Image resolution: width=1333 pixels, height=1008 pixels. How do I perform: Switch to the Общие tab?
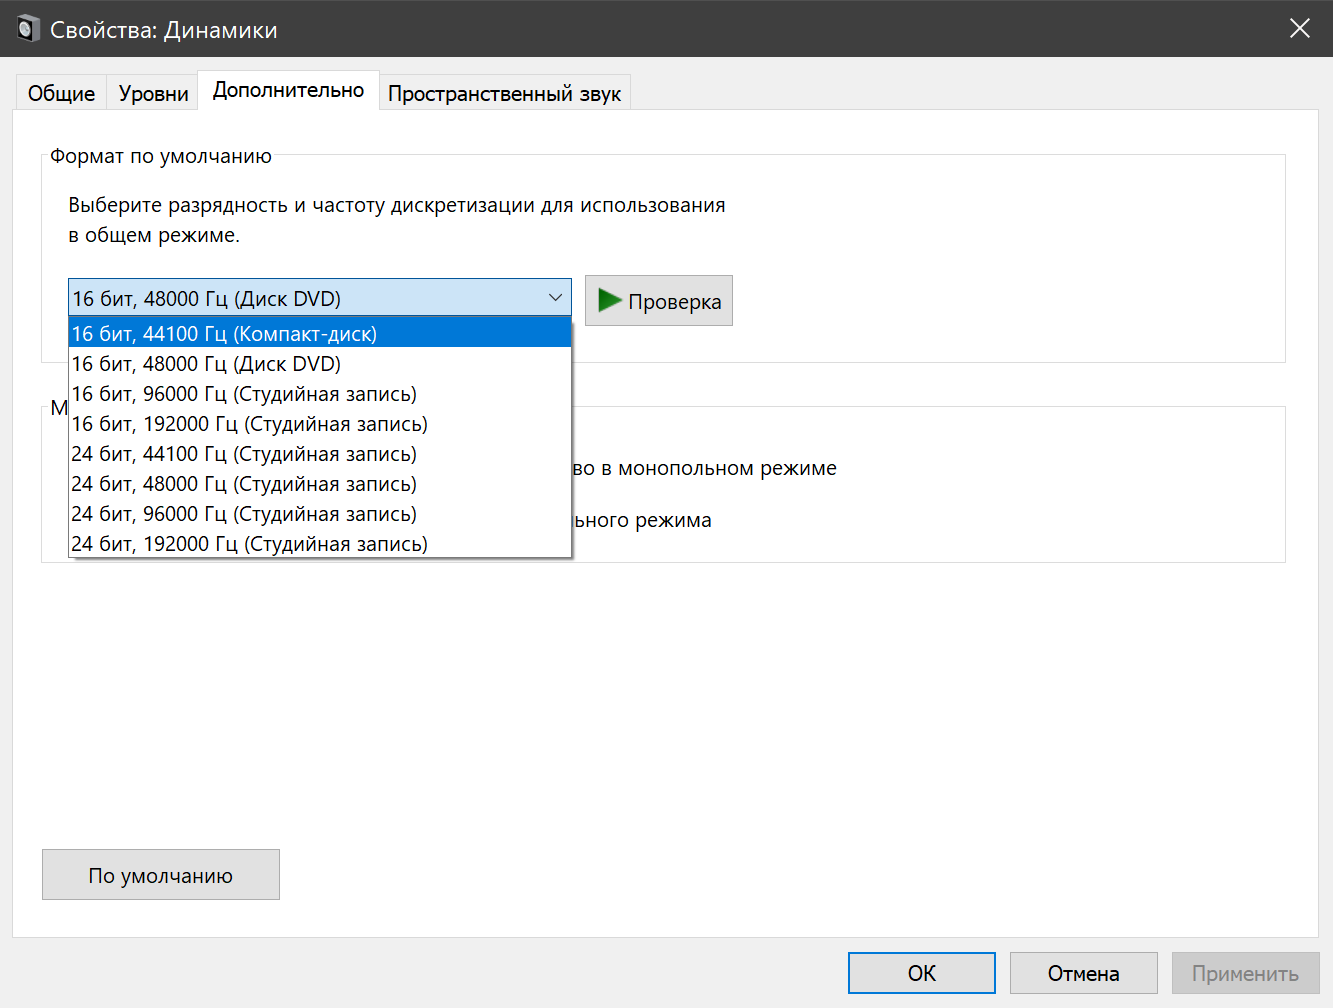61,93
